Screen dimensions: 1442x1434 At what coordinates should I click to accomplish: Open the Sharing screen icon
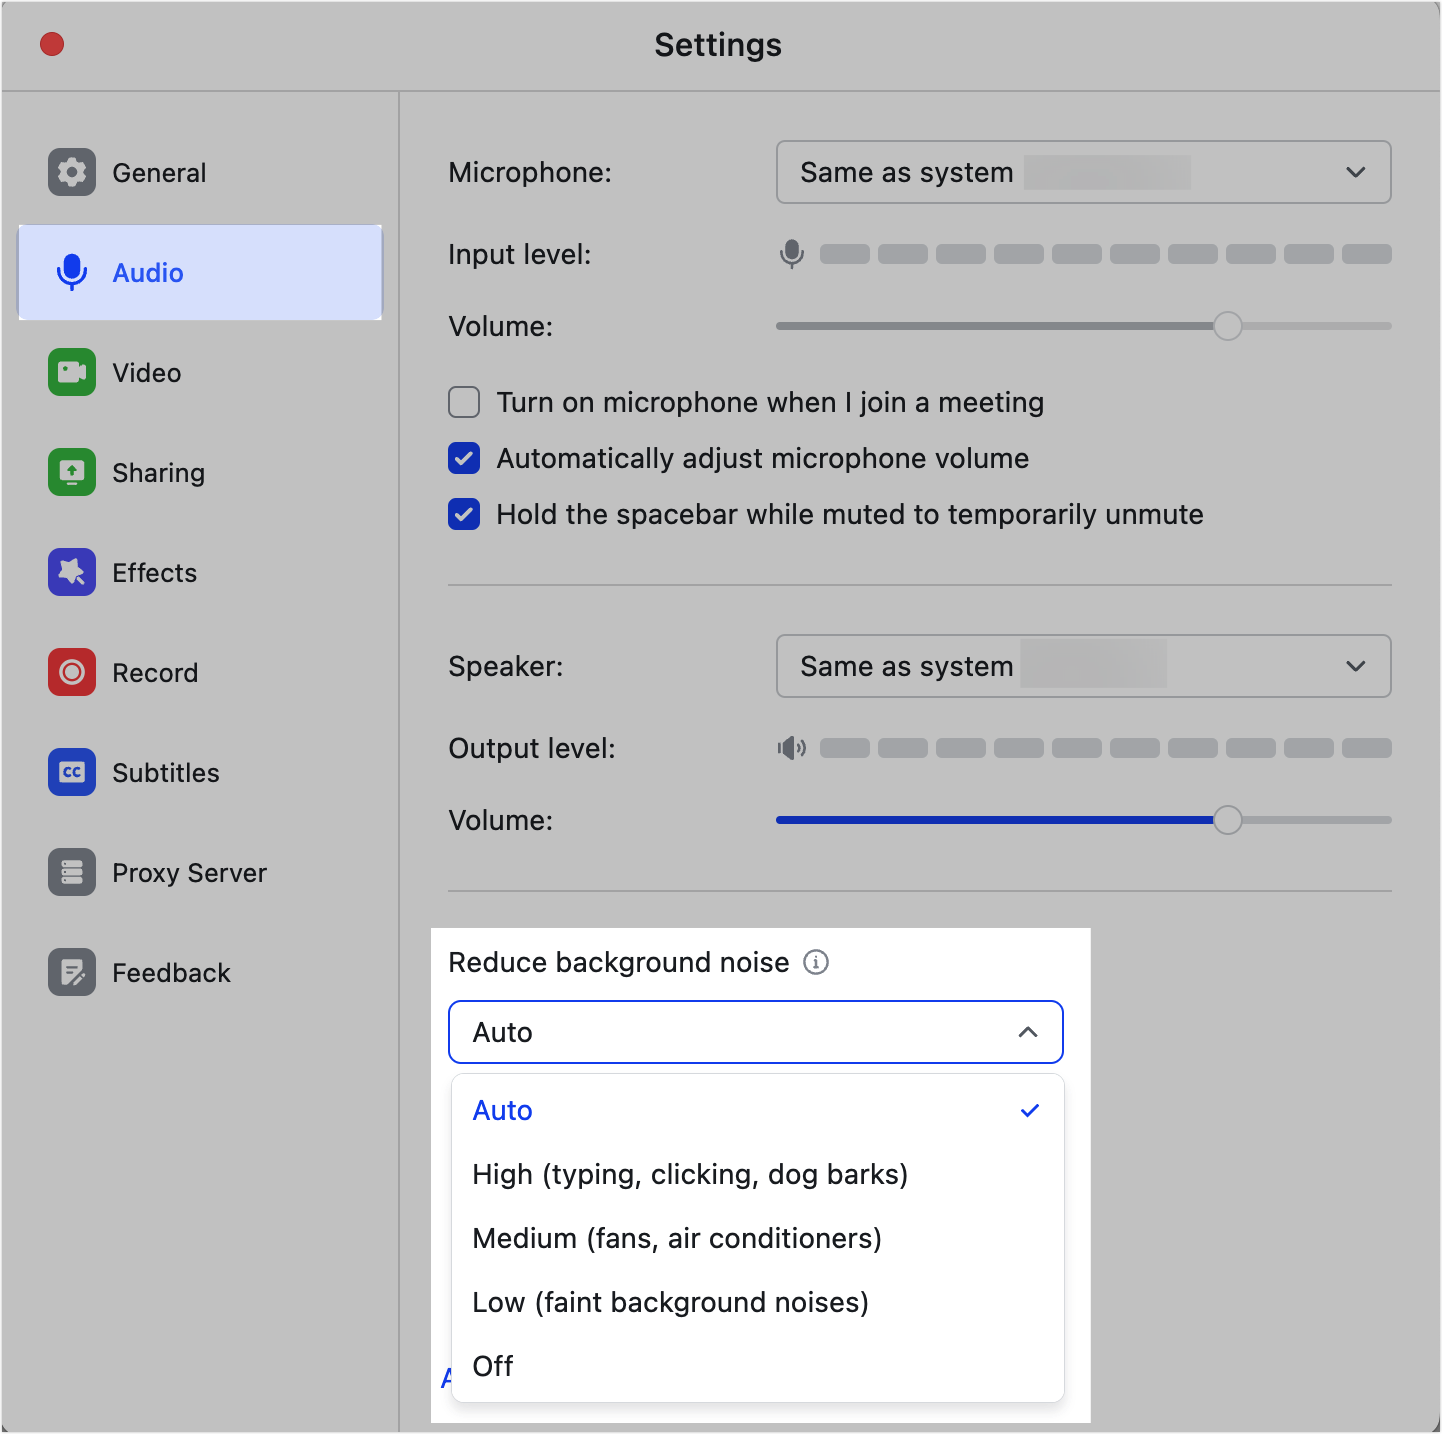72,473
